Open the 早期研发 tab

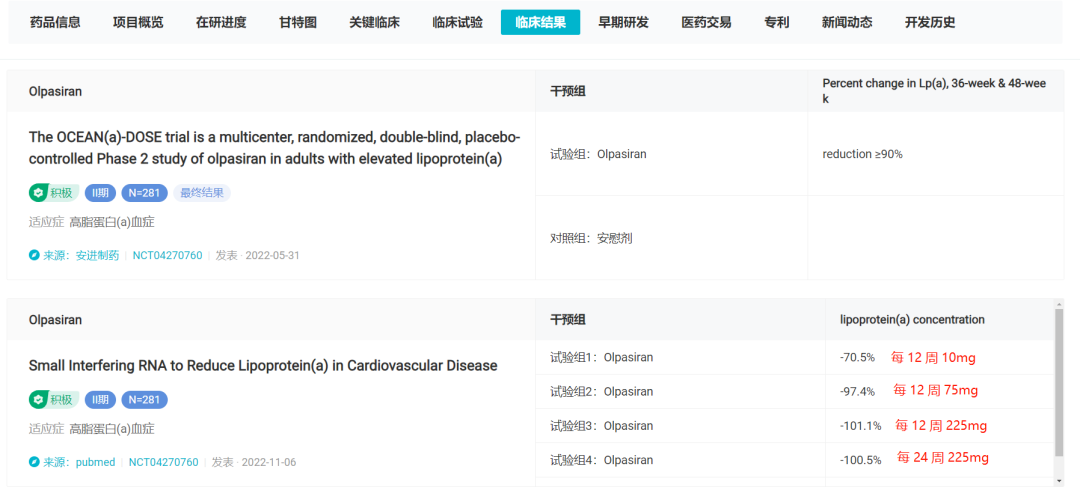point(623,22)
